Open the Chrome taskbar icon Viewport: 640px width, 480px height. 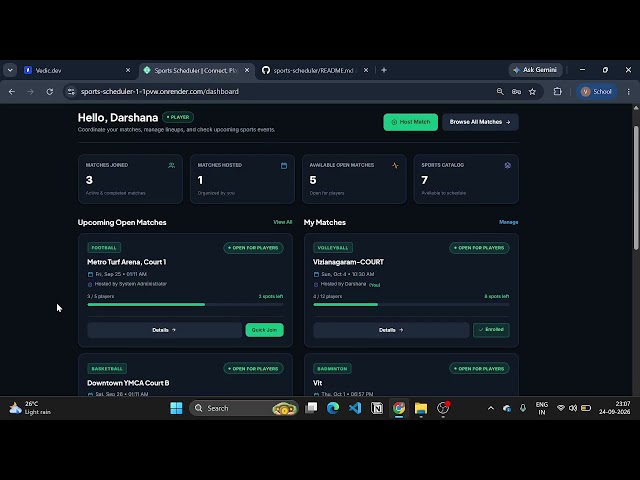coord(399,408)
